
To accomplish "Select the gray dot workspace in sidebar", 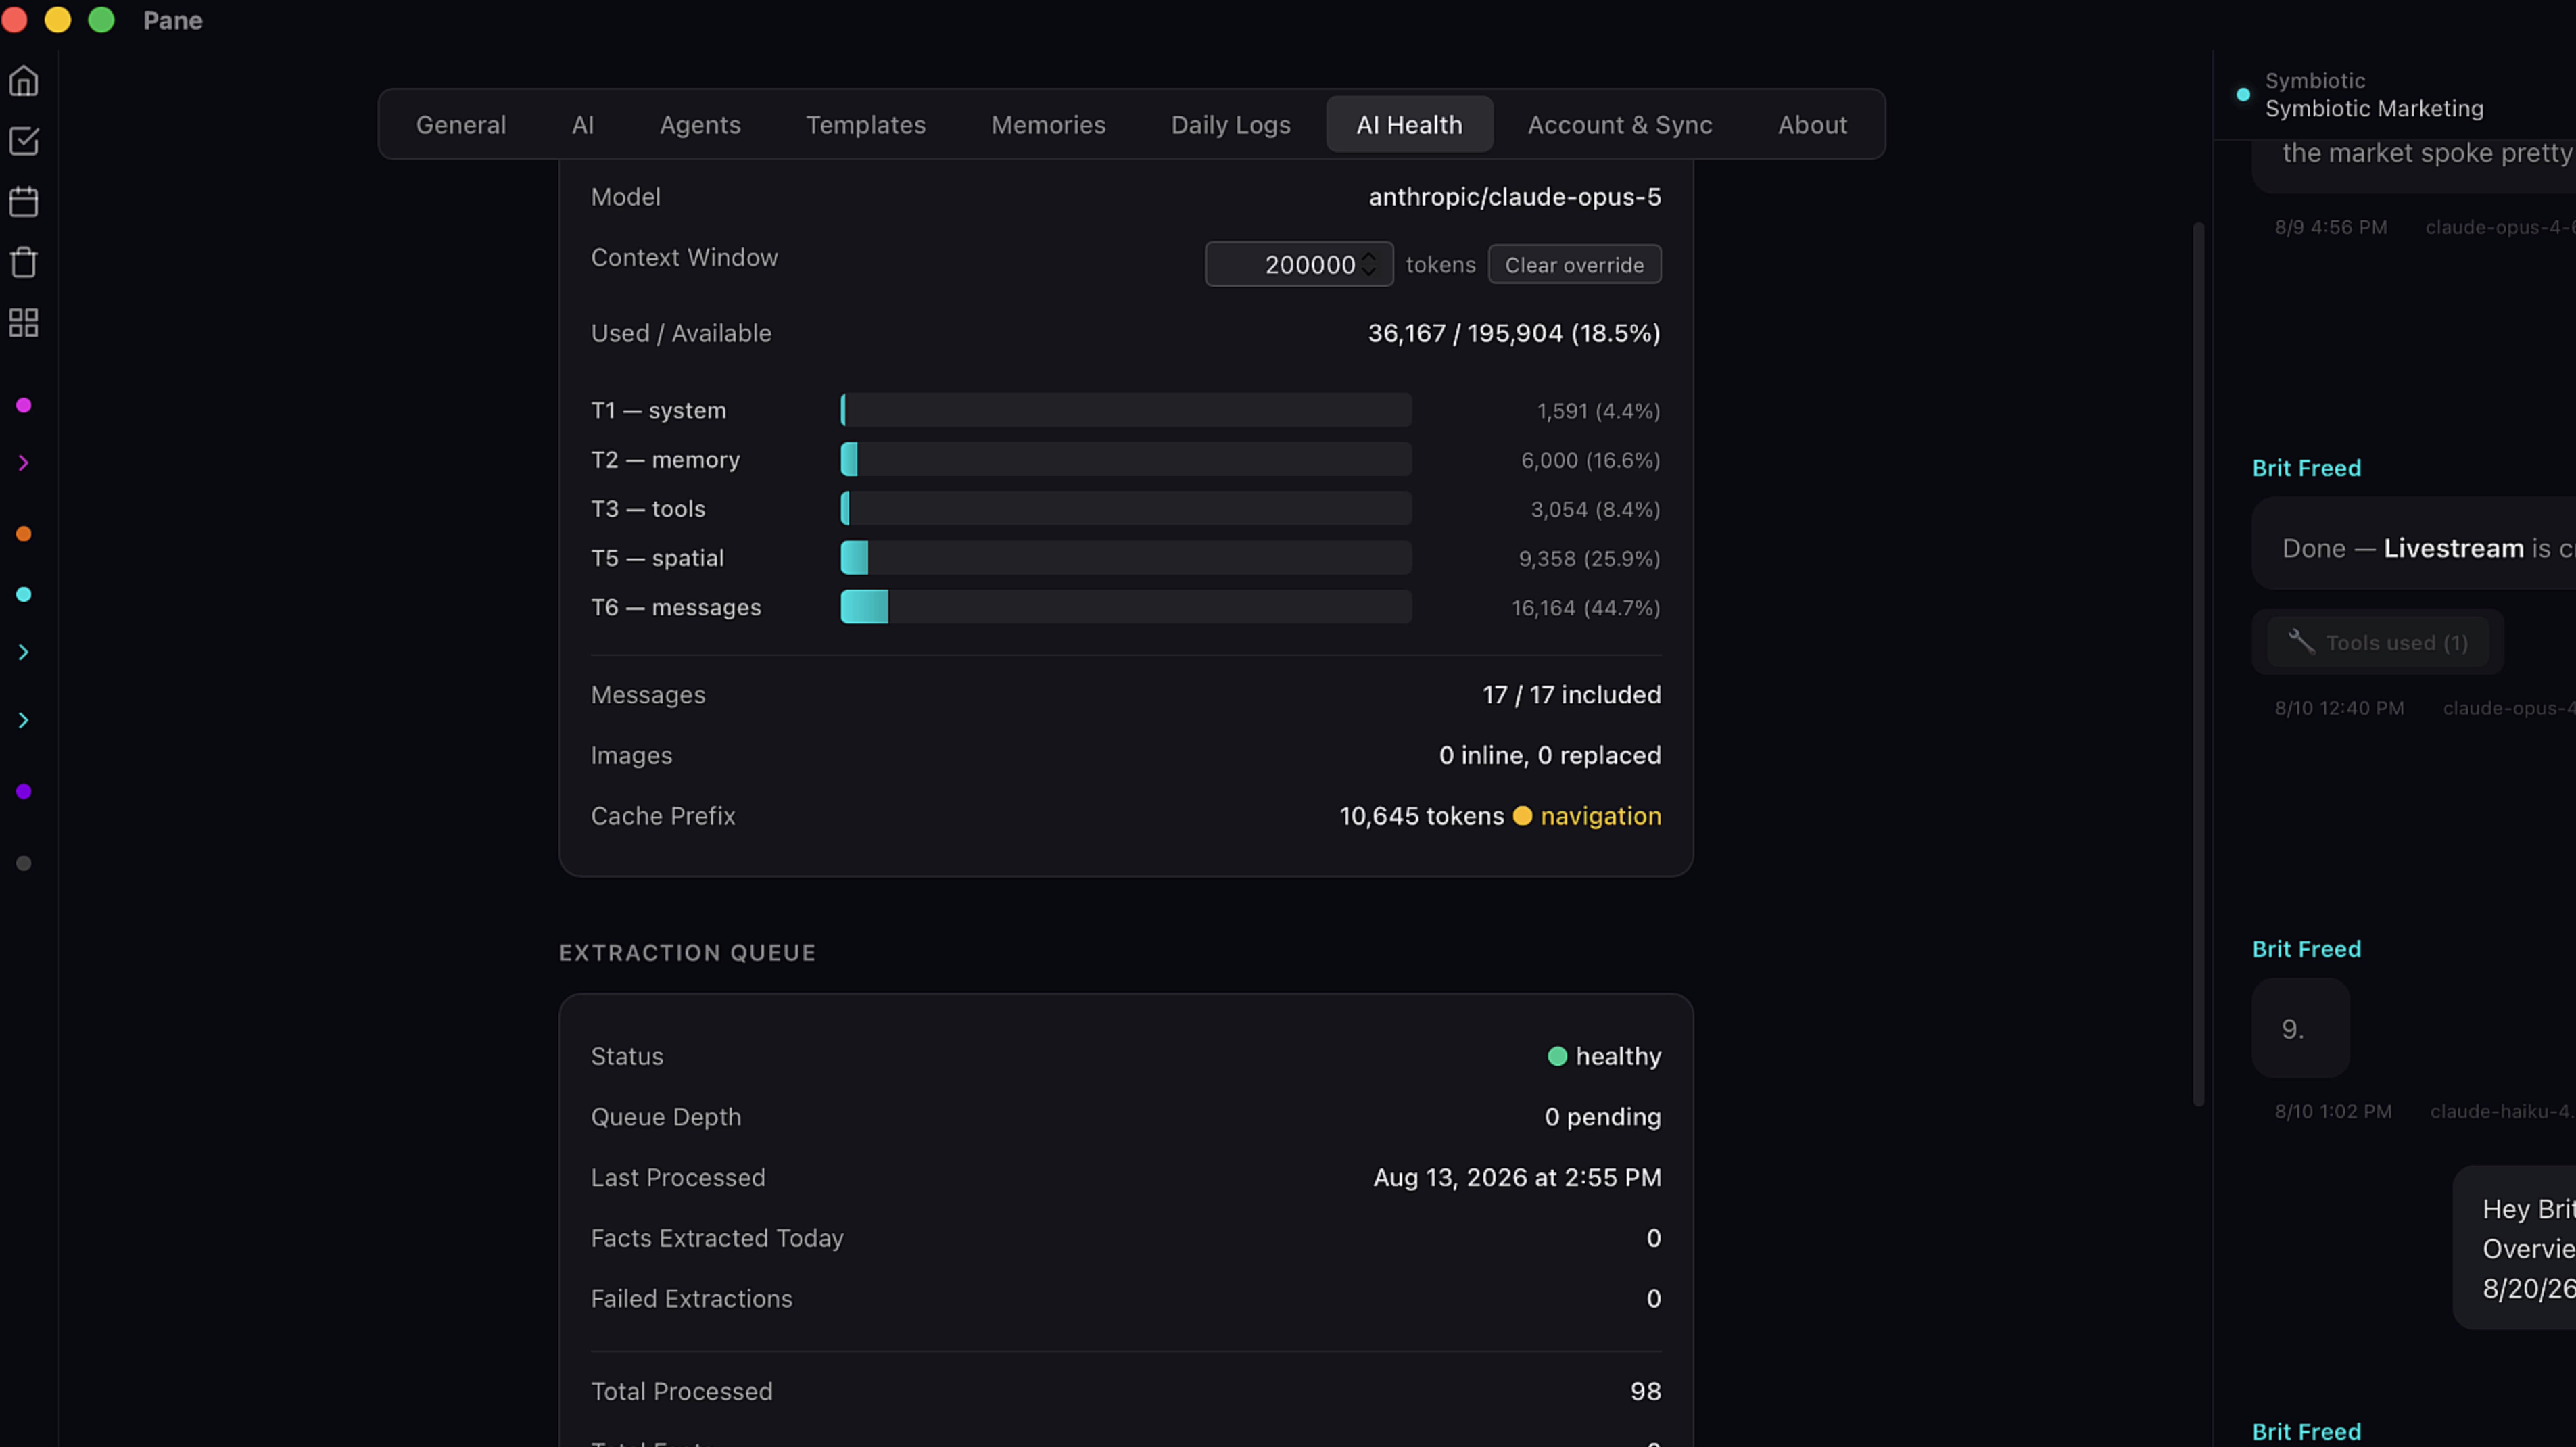I will tap(24, 863).
